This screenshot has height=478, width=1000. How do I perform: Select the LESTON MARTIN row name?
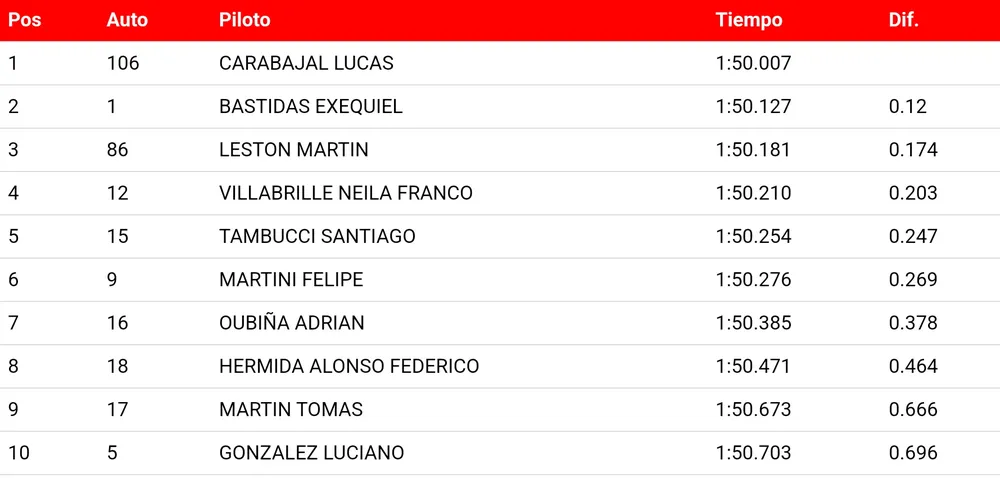click(x=294, y=150)
